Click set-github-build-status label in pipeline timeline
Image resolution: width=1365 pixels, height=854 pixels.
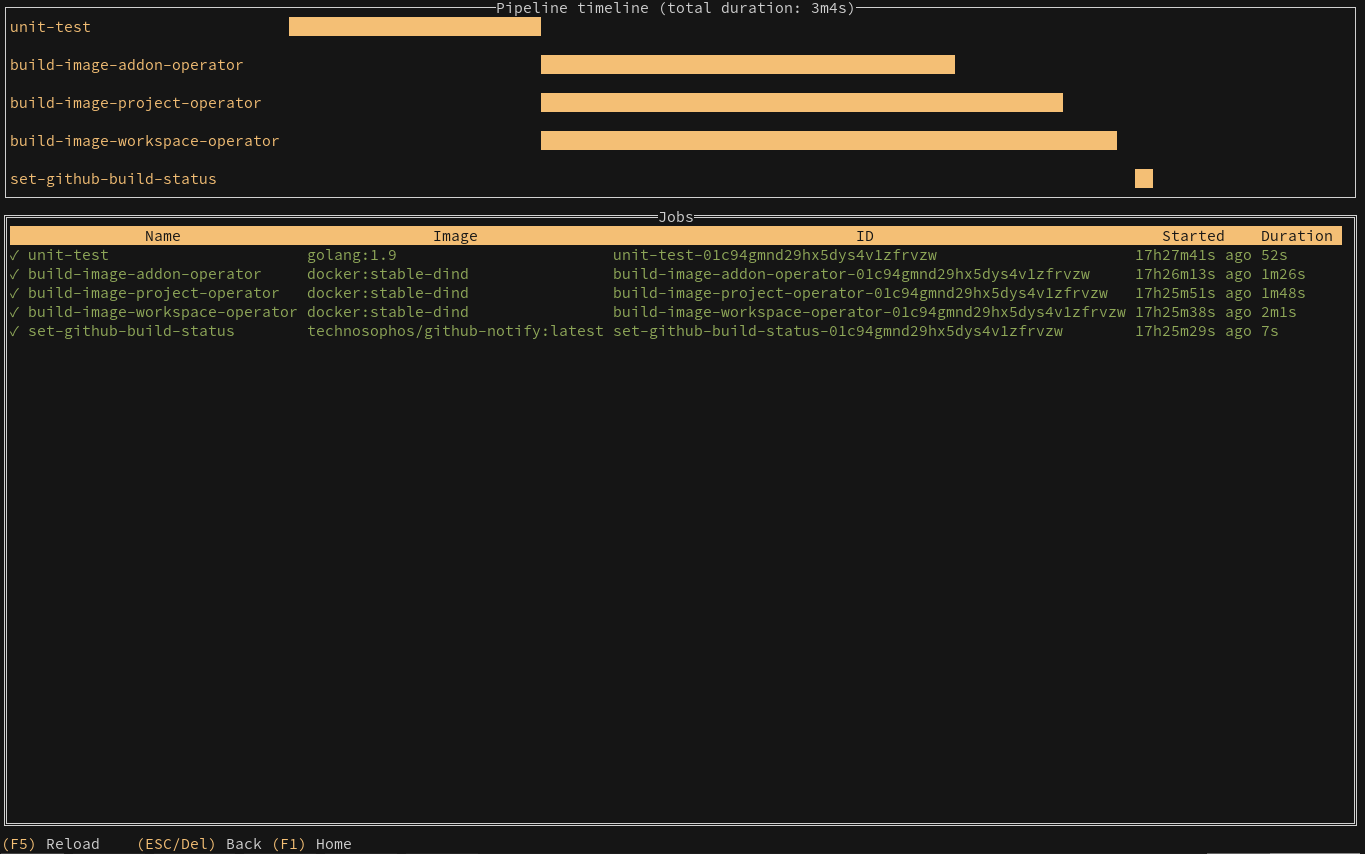[113, 179]
